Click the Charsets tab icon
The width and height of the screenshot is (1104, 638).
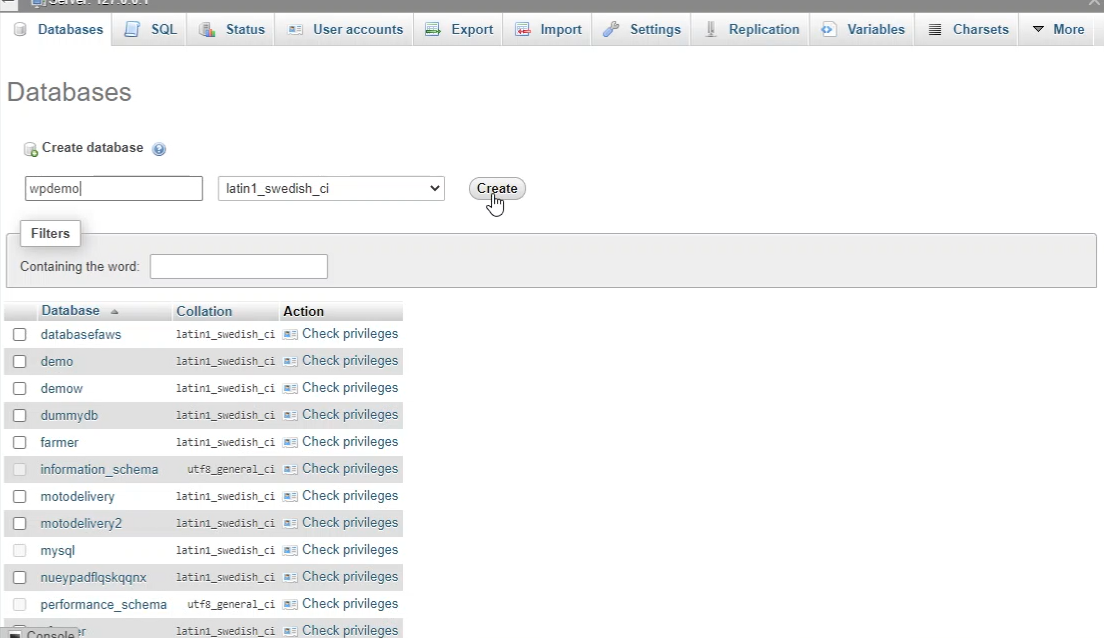935,30
